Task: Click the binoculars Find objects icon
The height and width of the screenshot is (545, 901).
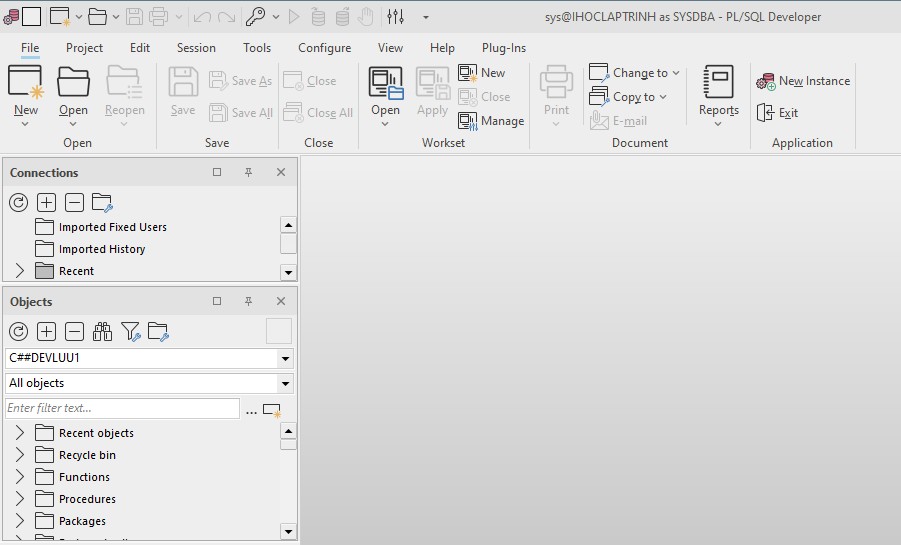Action: [102, 332]
